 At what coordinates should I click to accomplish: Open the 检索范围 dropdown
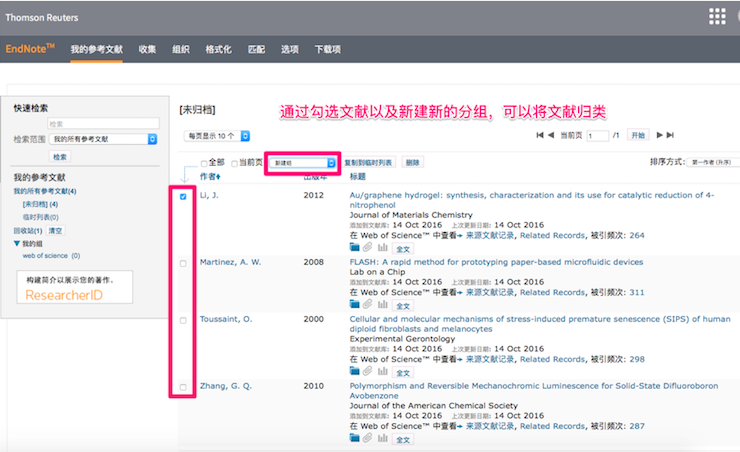pyautogui.click(x=103, y=139)
